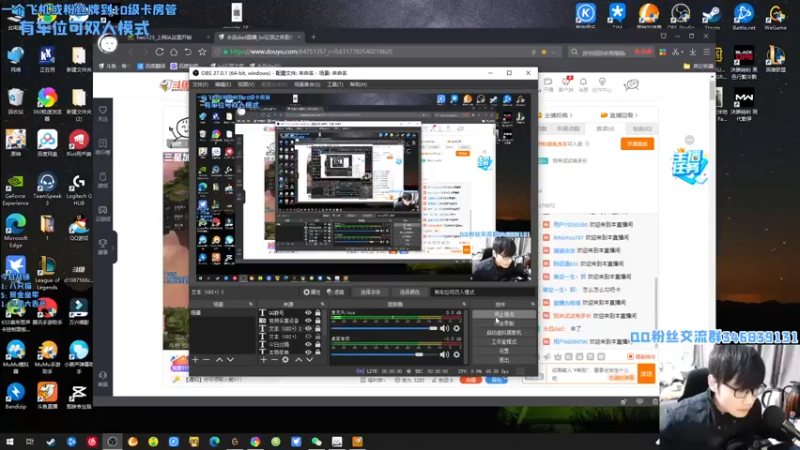This screenshot has width=800, height=450.
Task: Mute the desktop audio channel in mixer
Action: (444, 354)
